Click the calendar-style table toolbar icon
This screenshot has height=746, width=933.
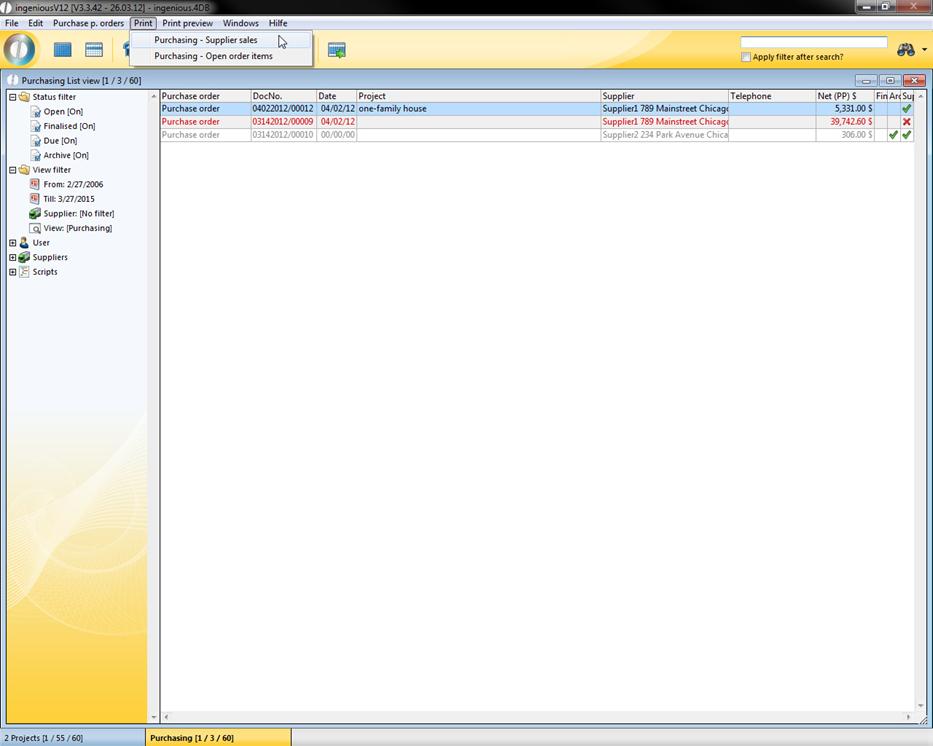pyautogui.click(x=94, y=50)
